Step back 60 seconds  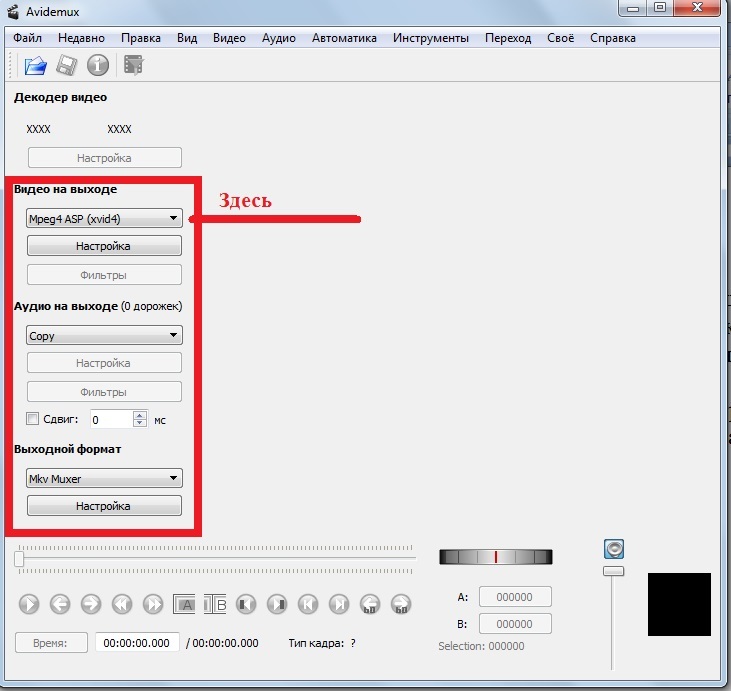(370, 604)
